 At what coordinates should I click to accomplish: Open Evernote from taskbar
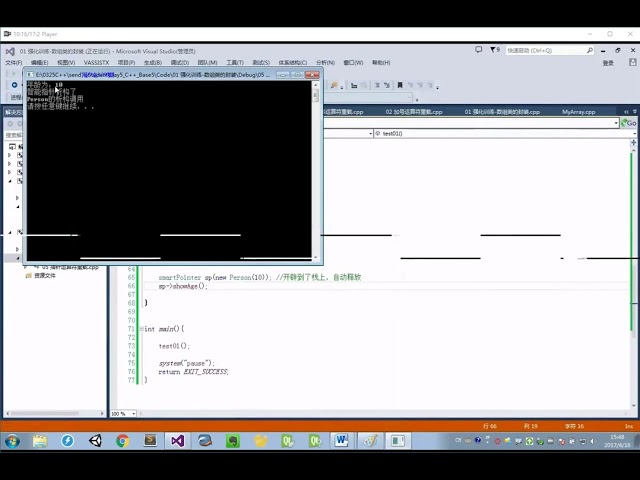[x=233, y=441]
